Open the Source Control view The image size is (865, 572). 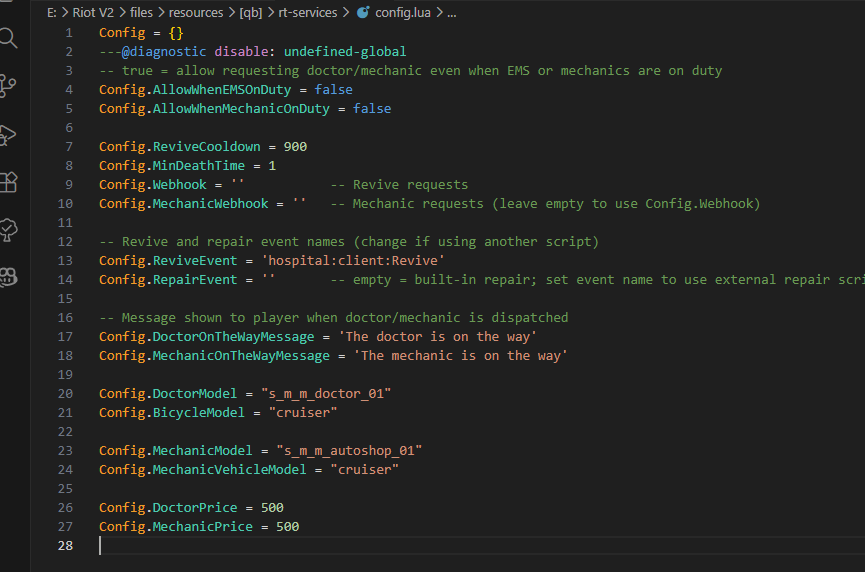[8, 85]
